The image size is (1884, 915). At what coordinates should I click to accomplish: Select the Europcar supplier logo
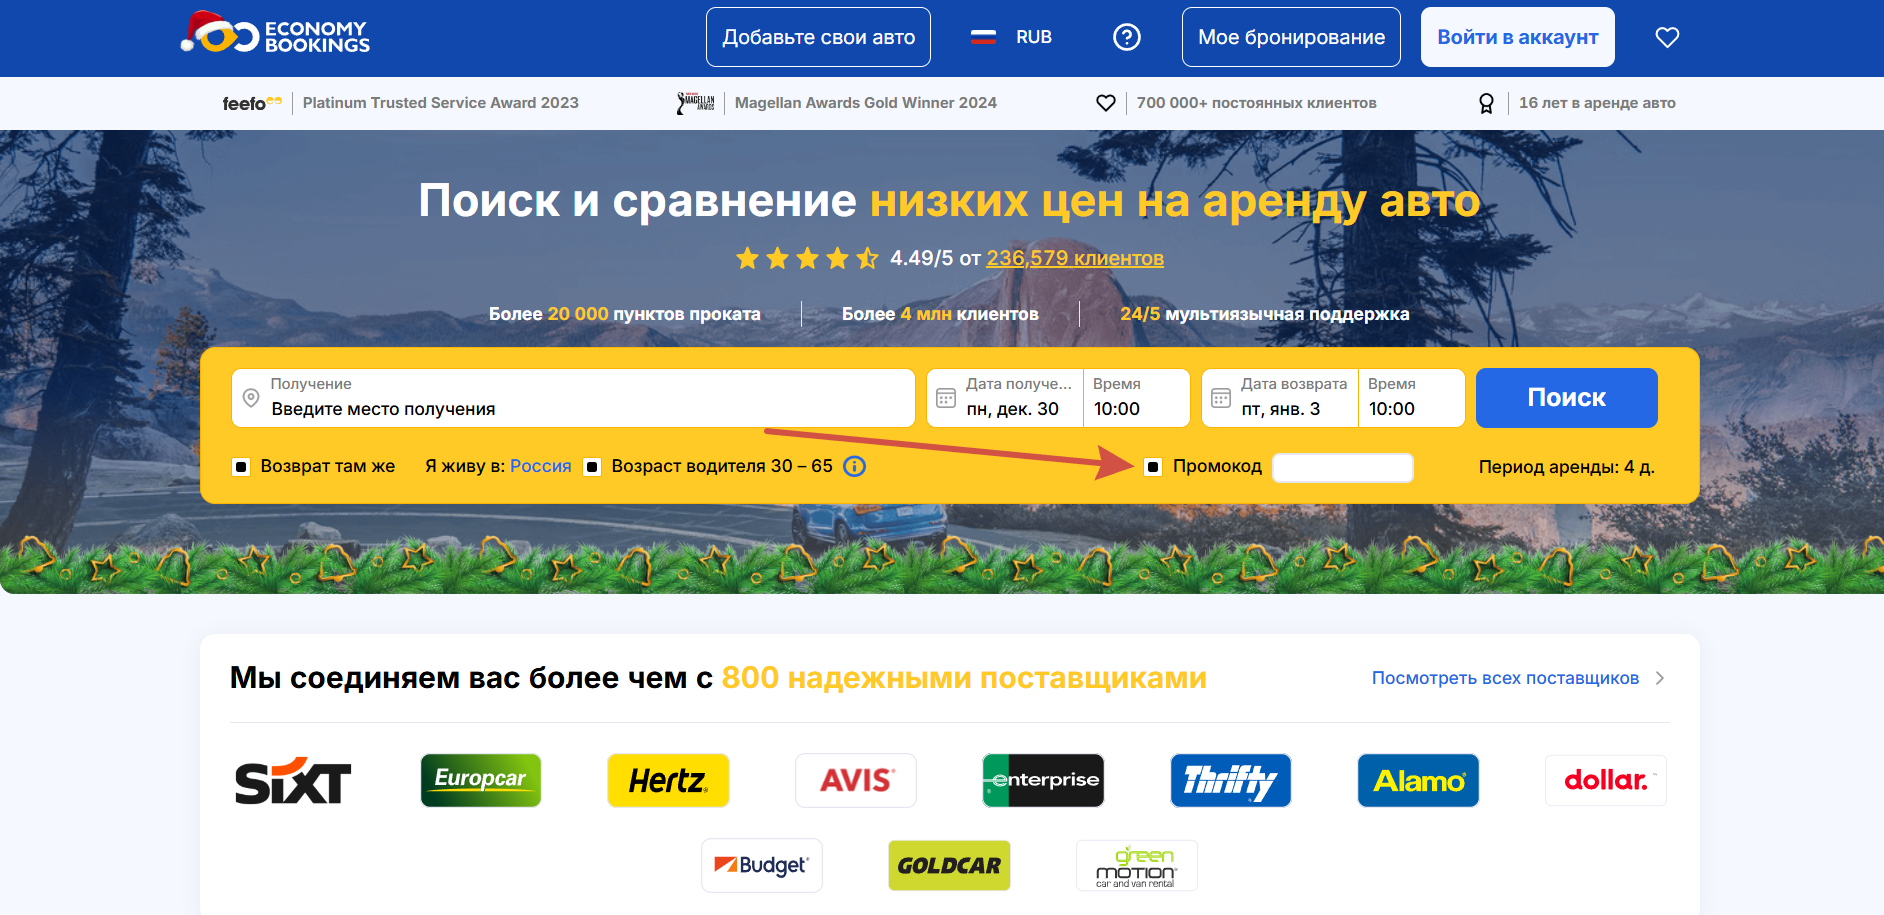[x=481, y=780]
